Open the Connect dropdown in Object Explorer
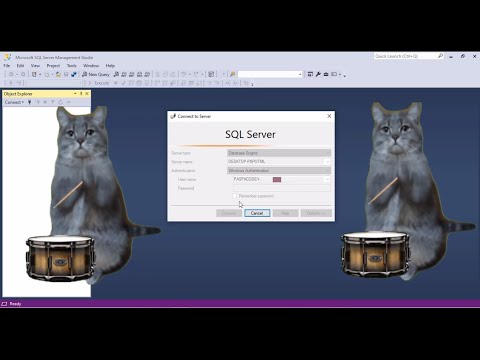The height and width of the screenshot is (360, 480). point(14,102)
